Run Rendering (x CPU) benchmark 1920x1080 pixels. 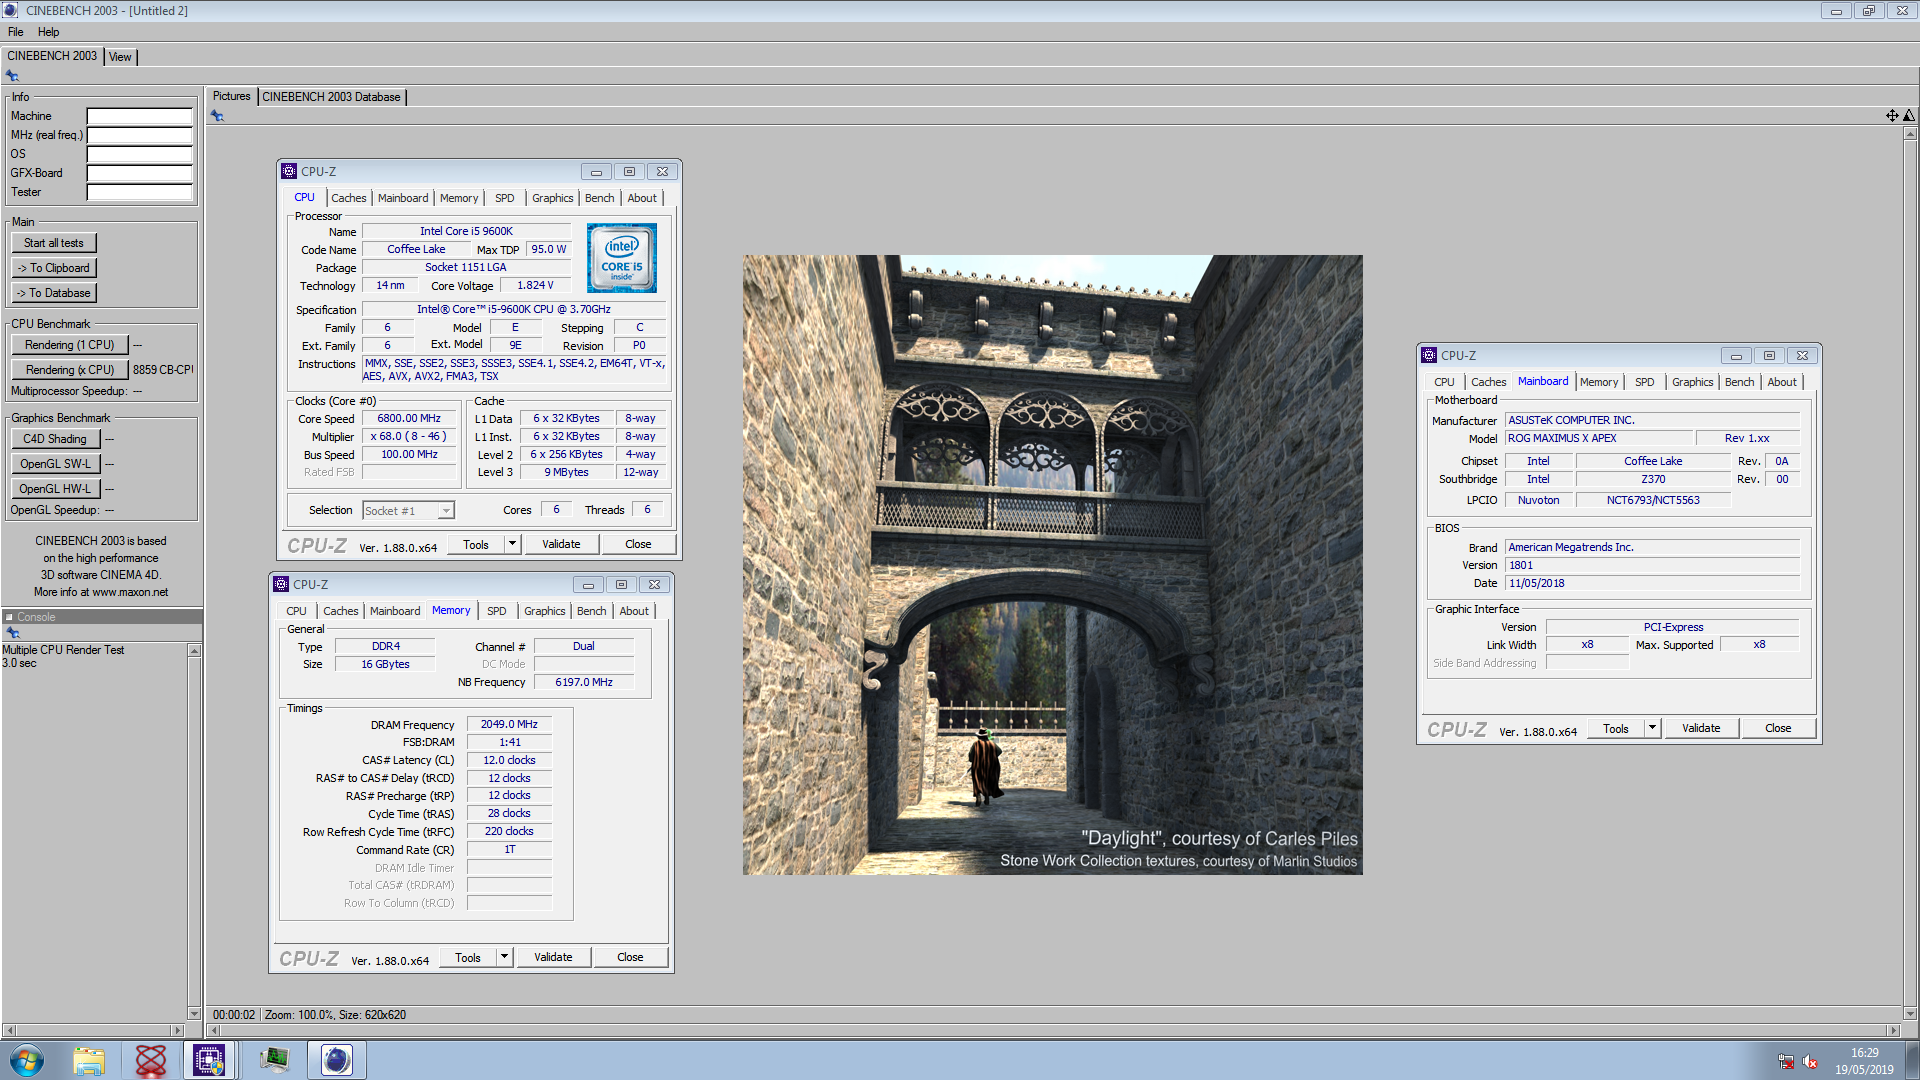click(70, 370)
